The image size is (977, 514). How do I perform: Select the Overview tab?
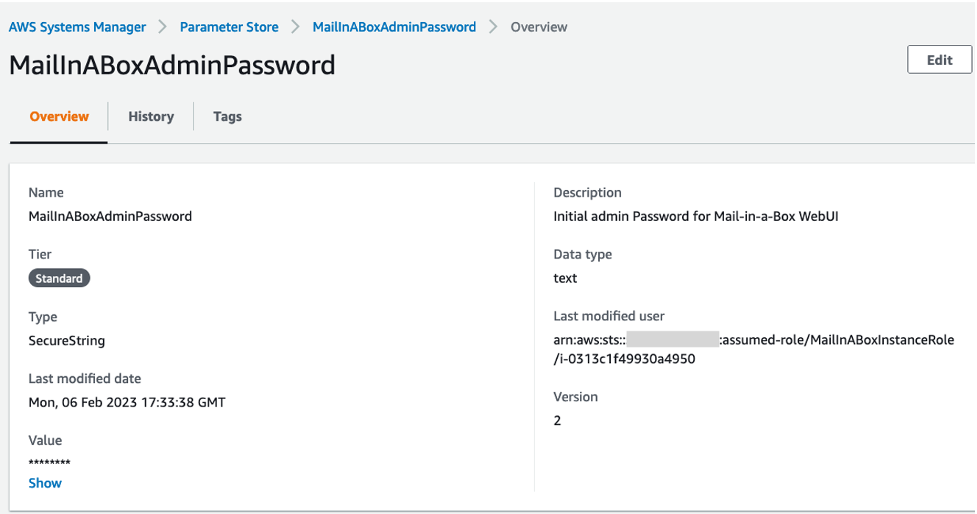59,117
